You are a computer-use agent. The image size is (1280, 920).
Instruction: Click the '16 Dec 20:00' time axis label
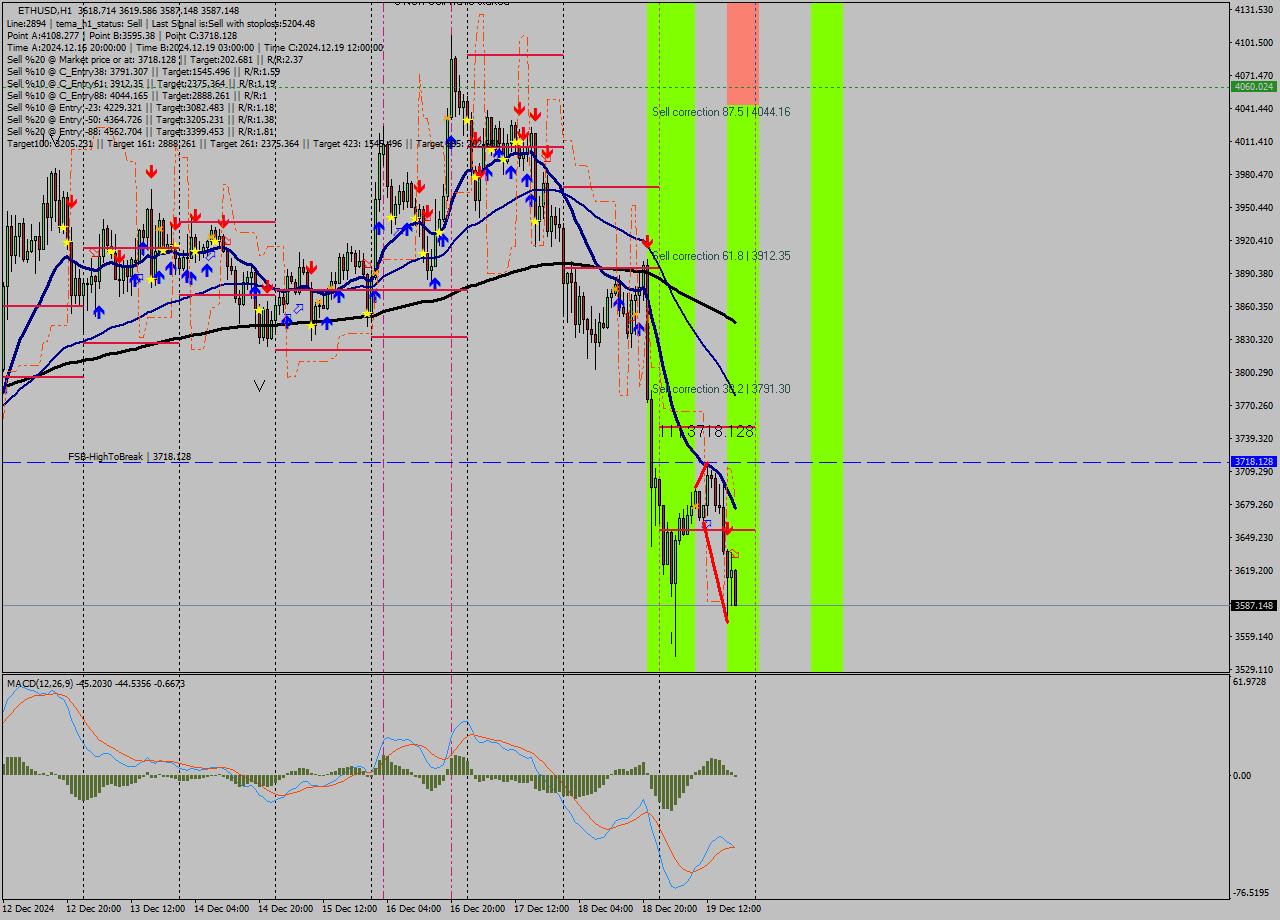click(x=477, y=909)
